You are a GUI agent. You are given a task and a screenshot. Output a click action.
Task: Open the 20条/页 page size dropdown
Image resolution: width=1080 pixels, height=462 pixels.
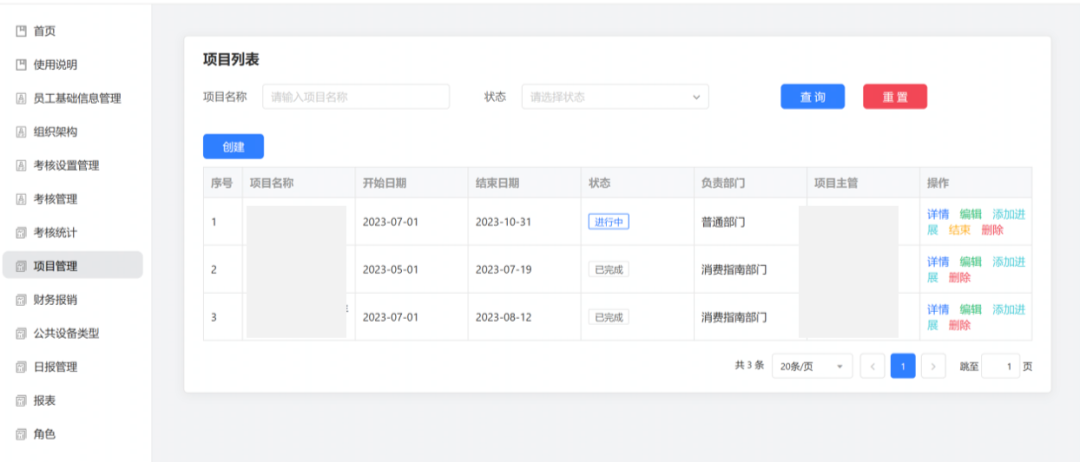tap(812, 366)
